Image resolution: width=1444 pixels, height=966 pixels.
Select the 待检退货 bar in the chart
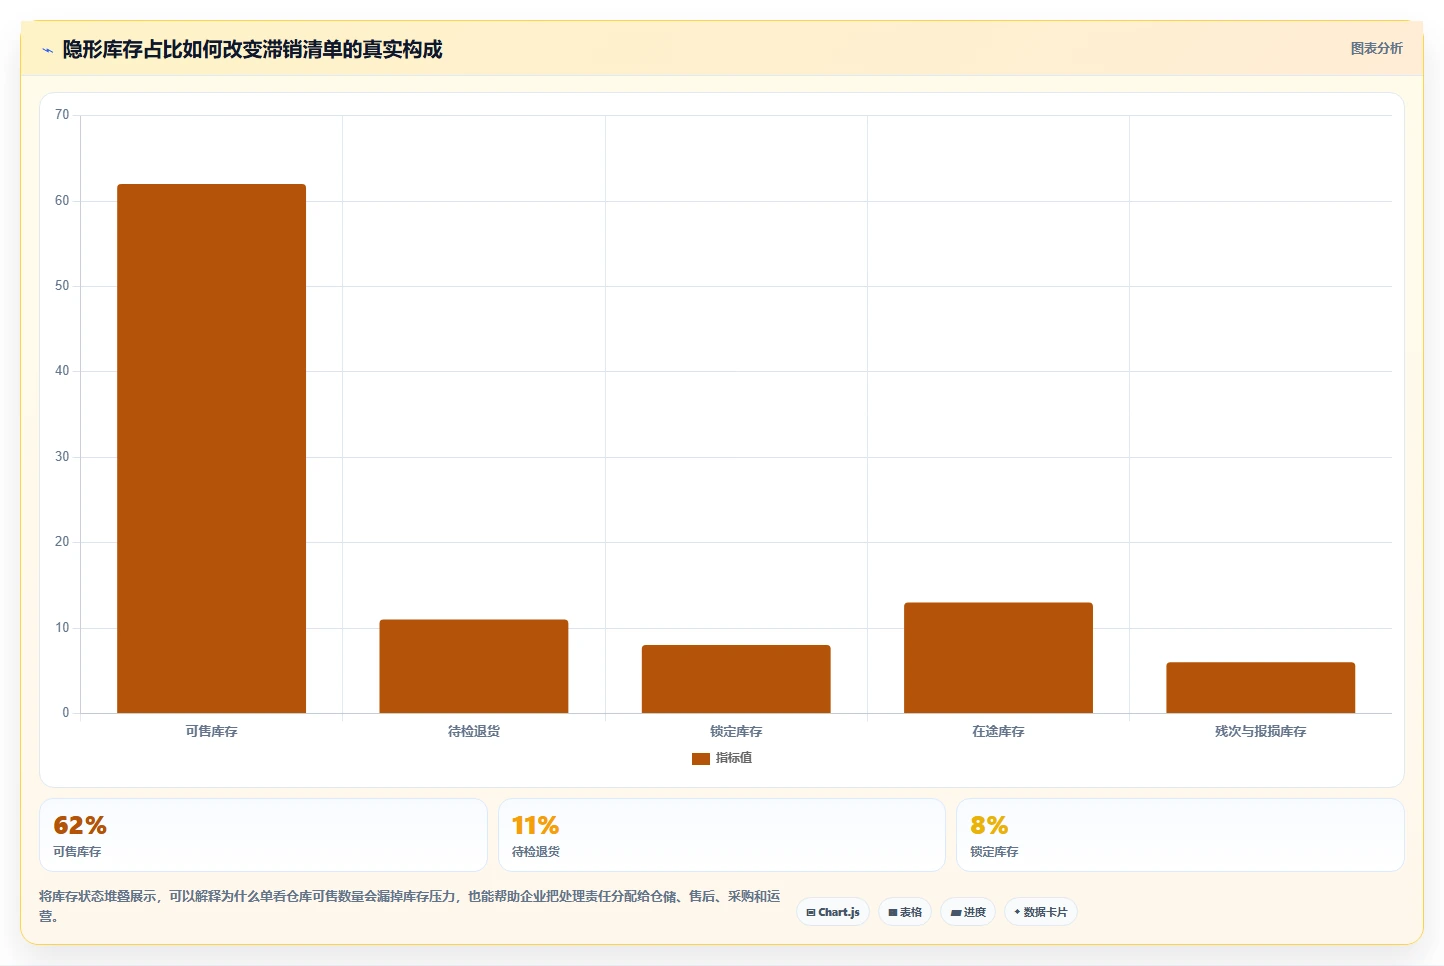coord(473,666)
